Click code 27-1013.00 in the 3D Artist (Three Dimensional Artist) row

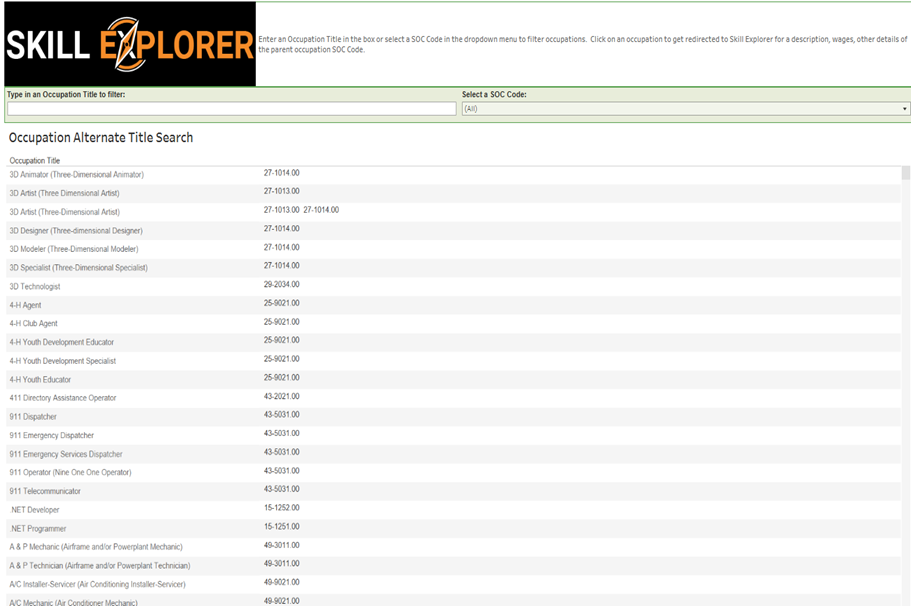pyautogui.click(x=282, y=191)
